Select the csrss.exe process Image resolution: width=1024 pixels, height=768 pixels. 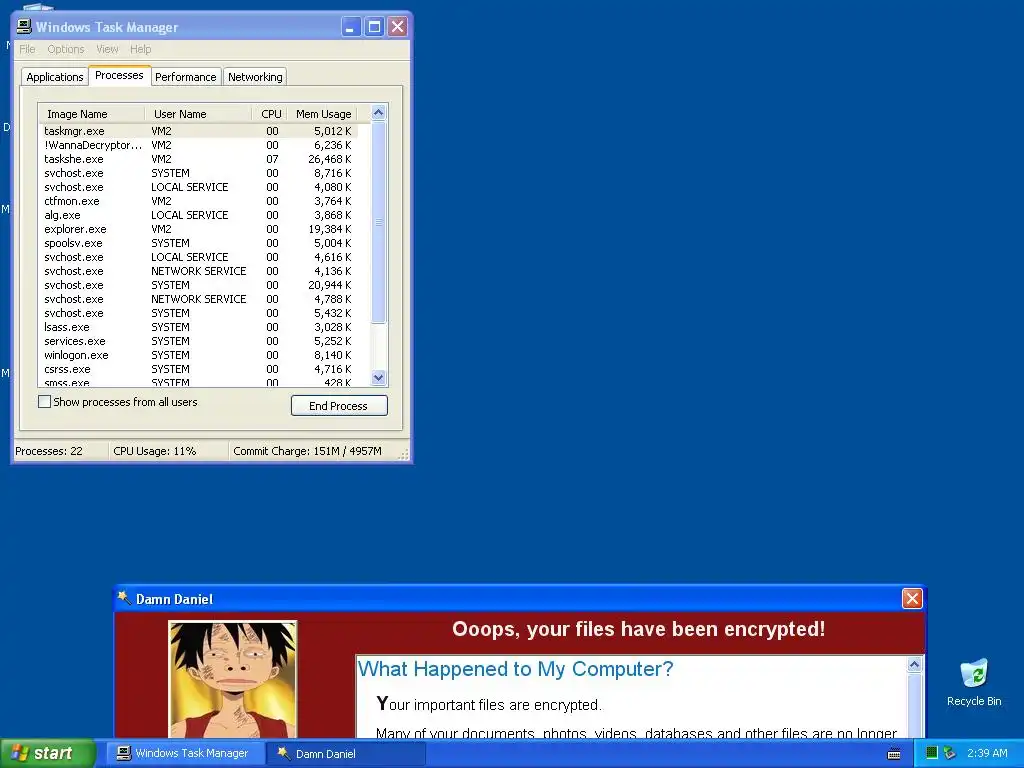199,369
